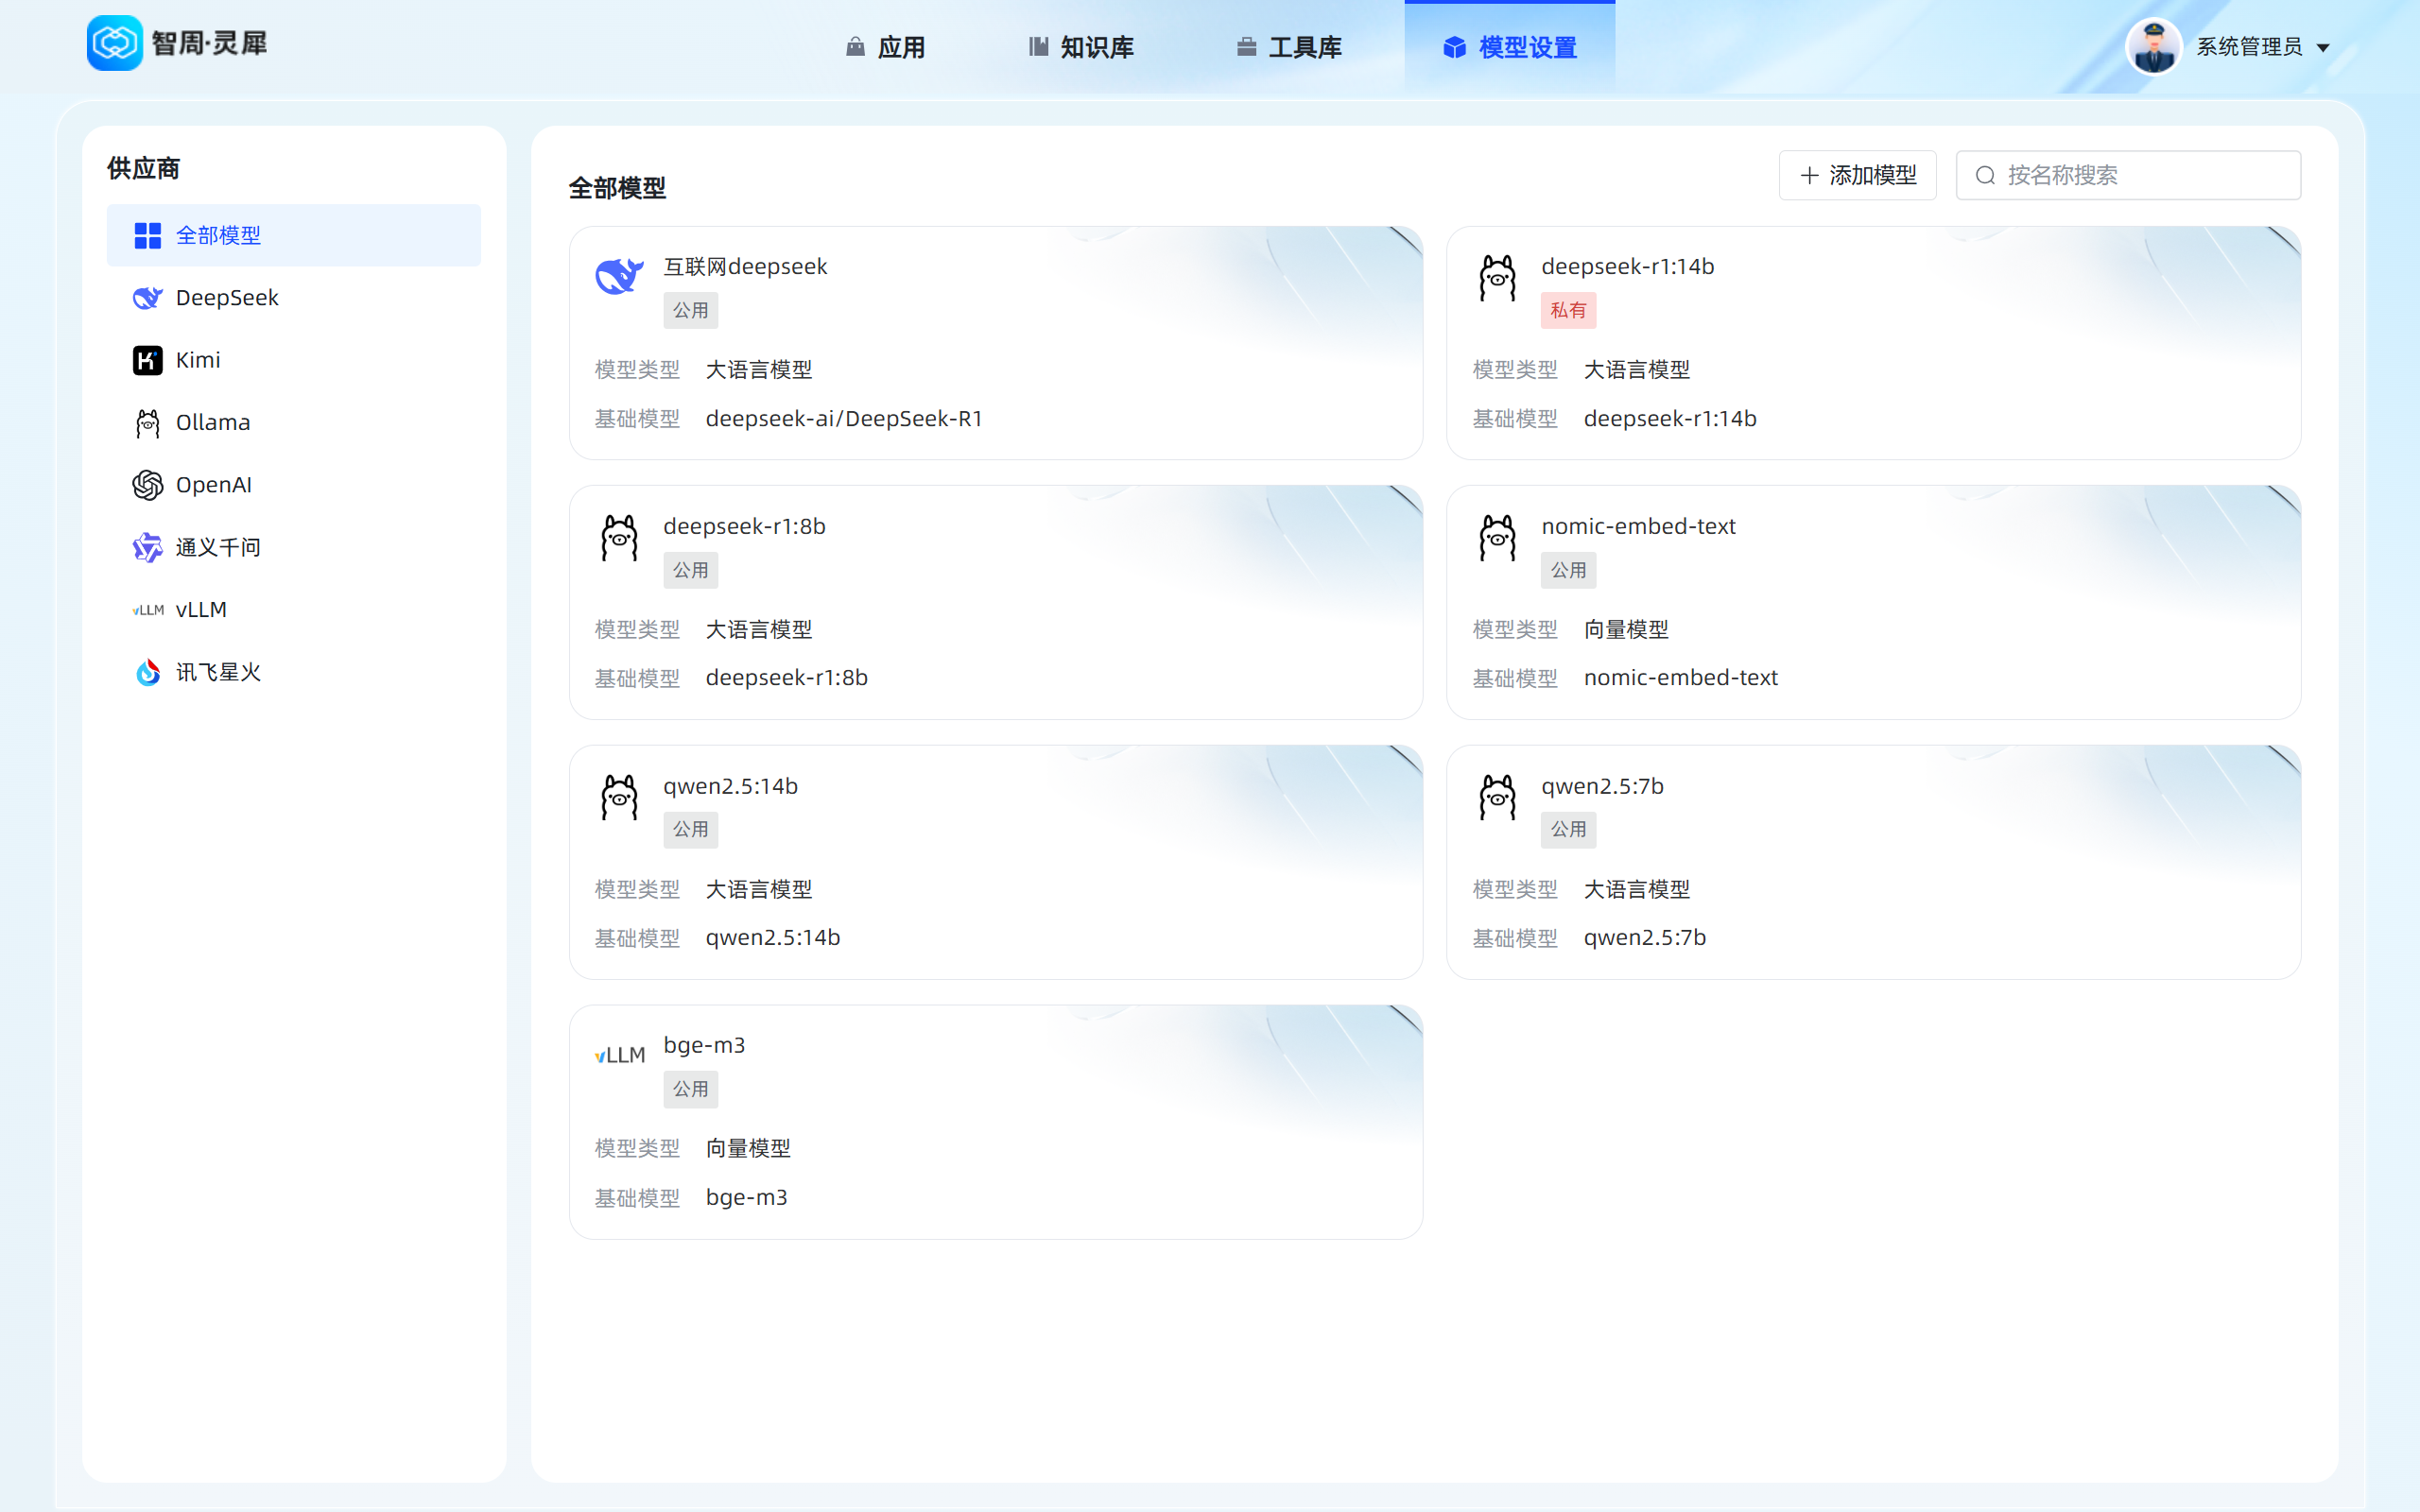Image resolution: width=2420 pixels, height=1512 pixels.
Task: Click Ollama icon on nomic-embed-text card
Action: (x=1498, y=538)
